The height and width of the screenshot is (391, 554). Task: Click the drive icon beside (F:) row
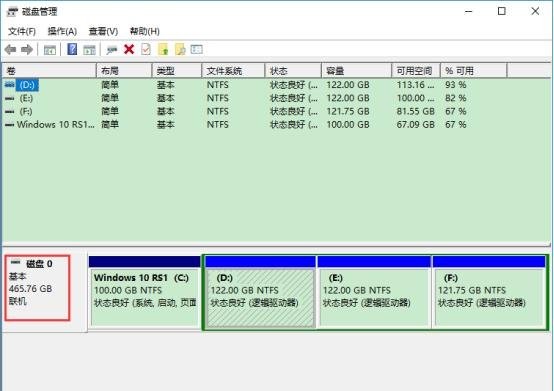point(10,112)
